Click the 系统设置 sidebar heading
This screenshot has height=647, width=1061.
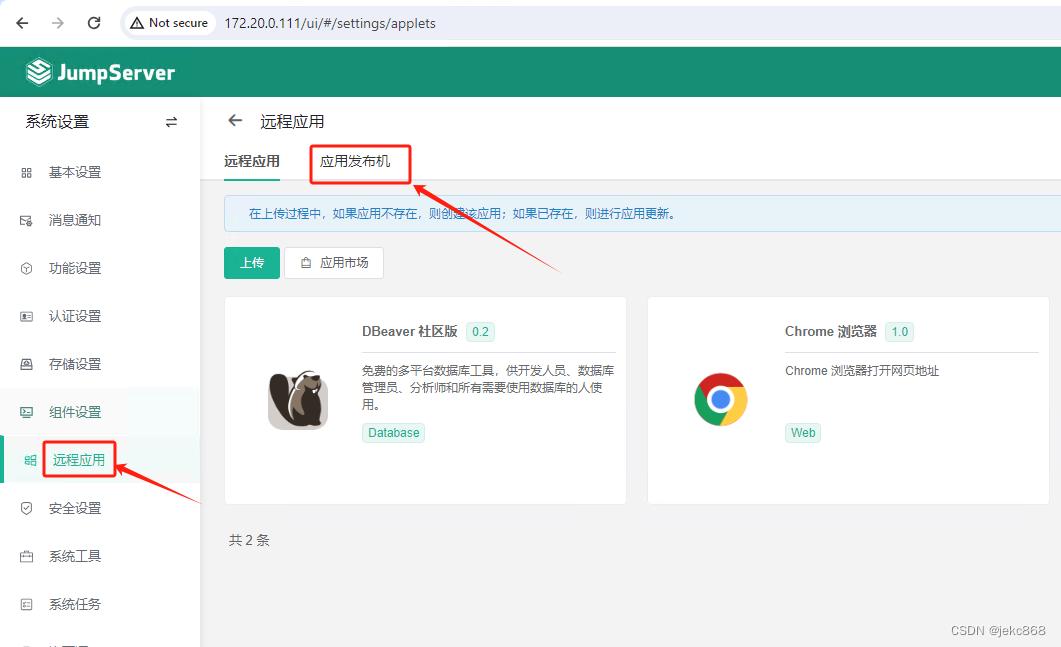point(58,122)
